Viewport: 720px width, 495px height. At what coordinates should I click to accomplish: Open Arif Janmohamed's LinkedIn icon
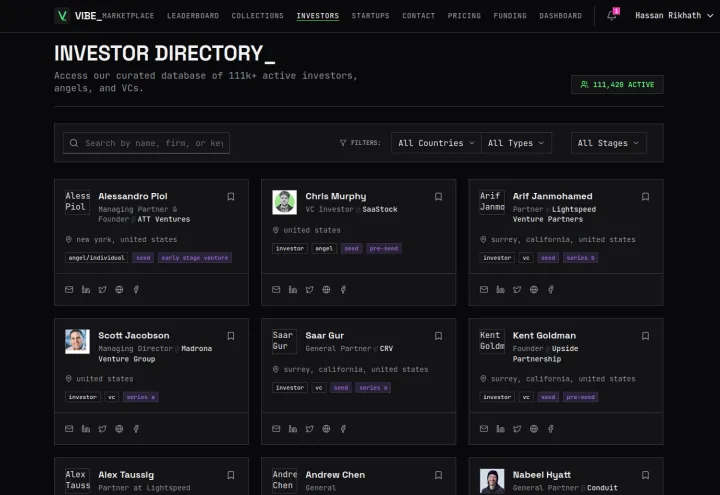click(501, 289)
